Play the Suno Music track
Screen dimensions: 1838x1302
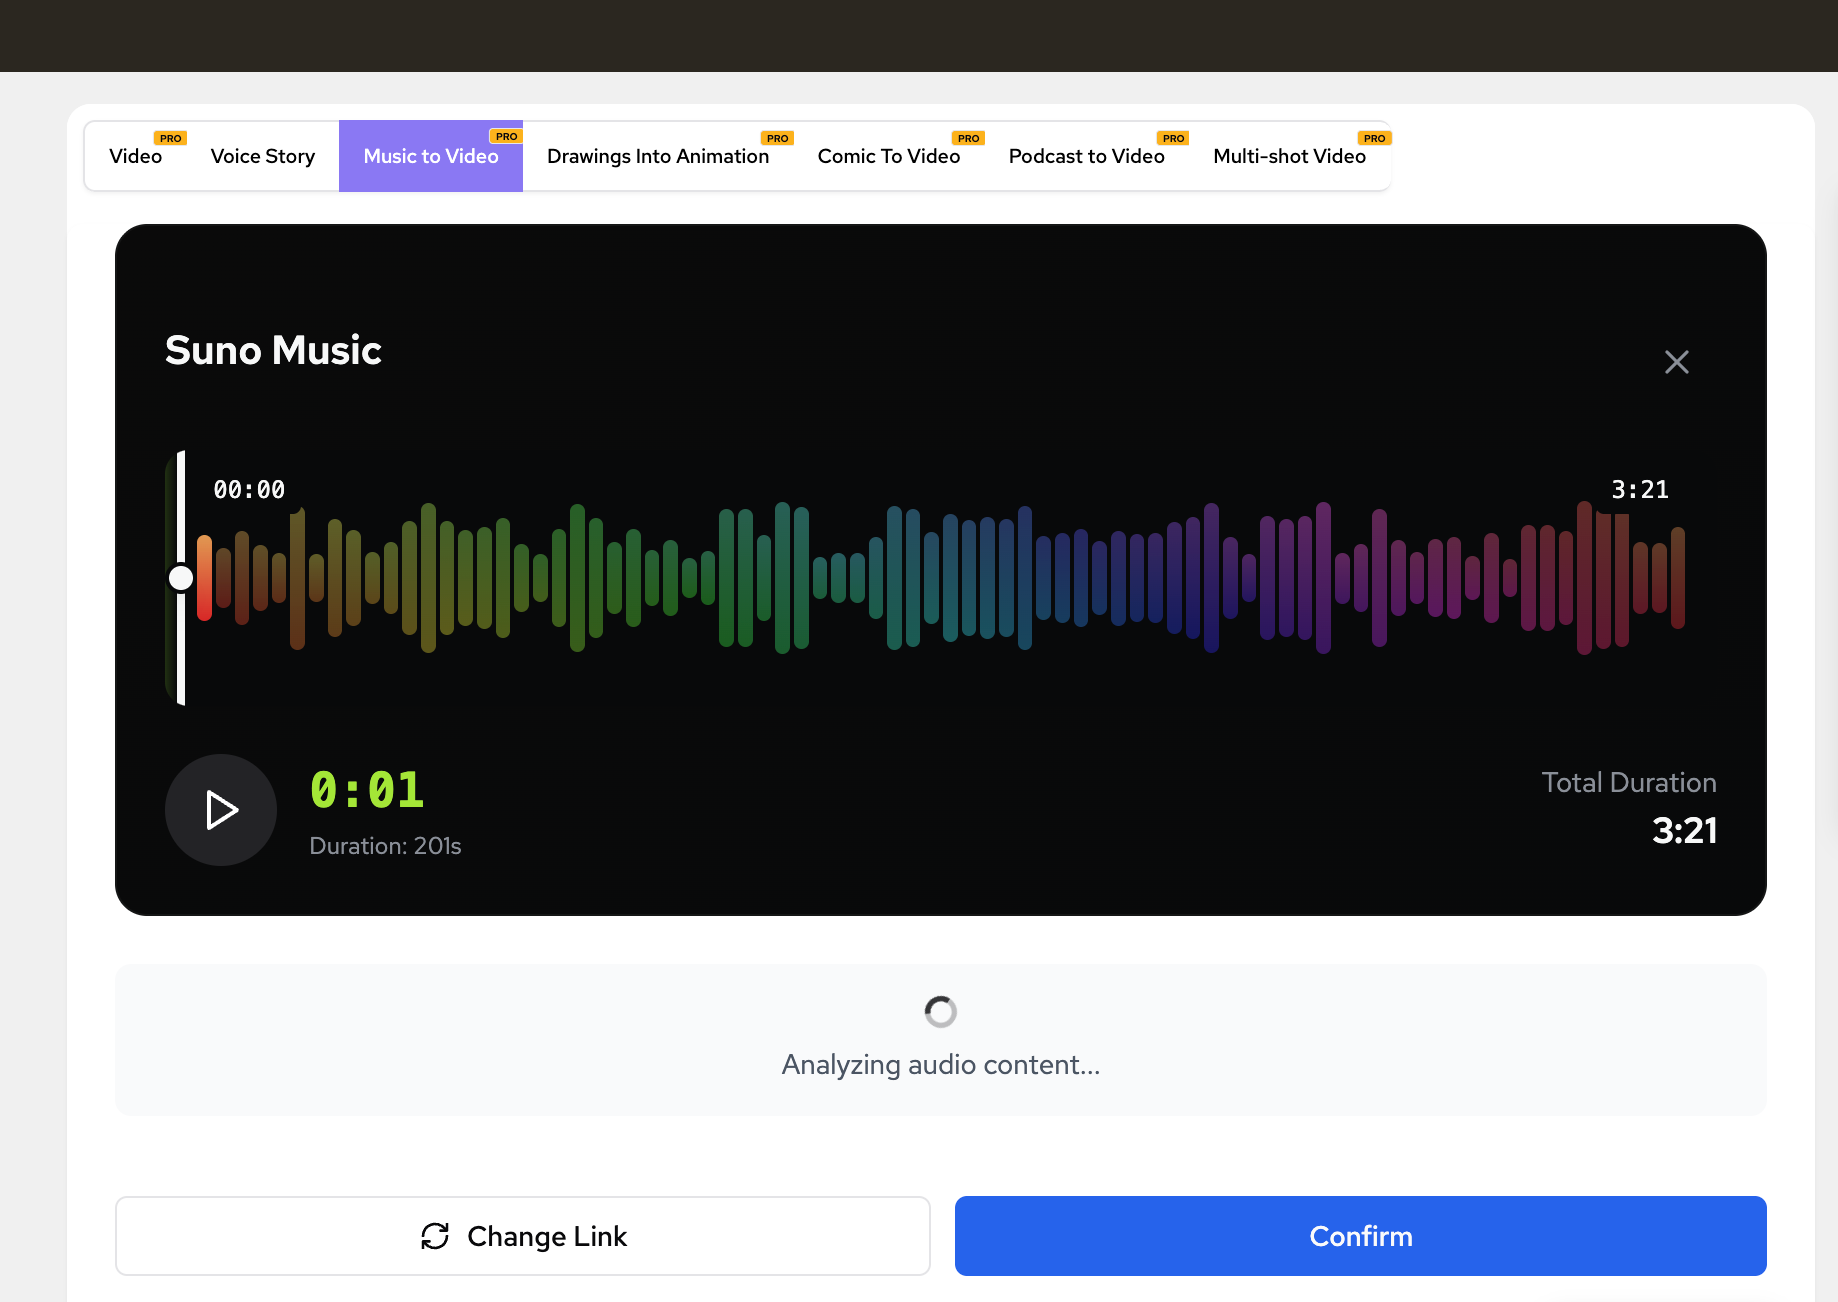point(221,810)
